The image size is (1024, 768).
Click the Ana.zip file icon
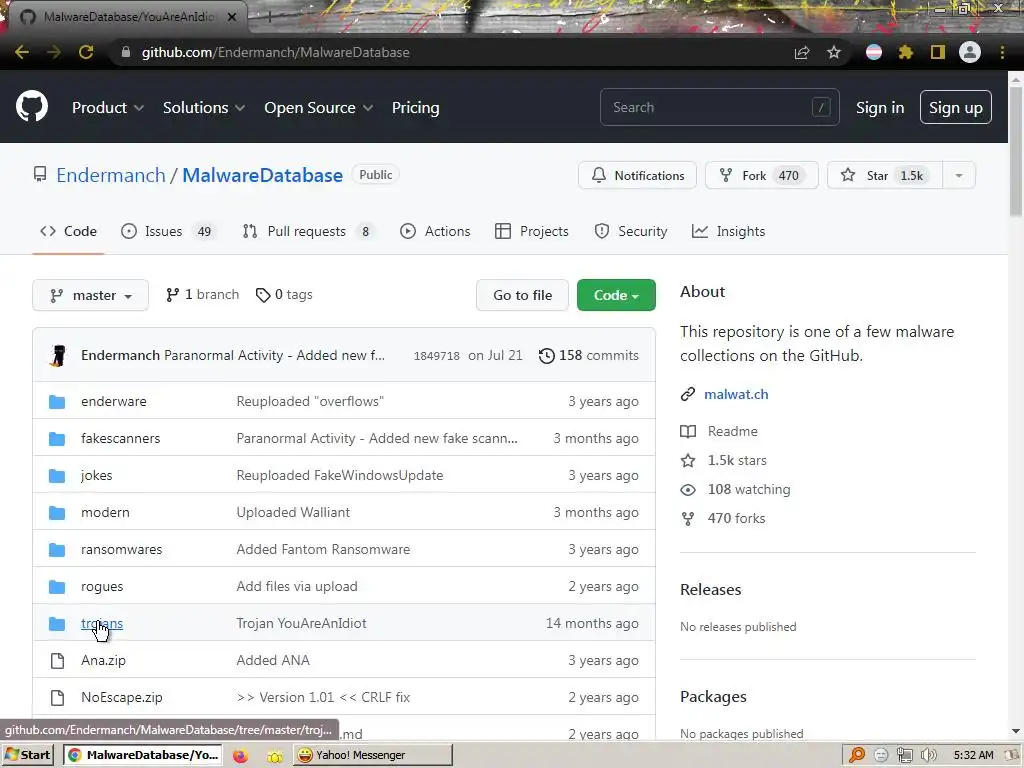coord(57,661)
